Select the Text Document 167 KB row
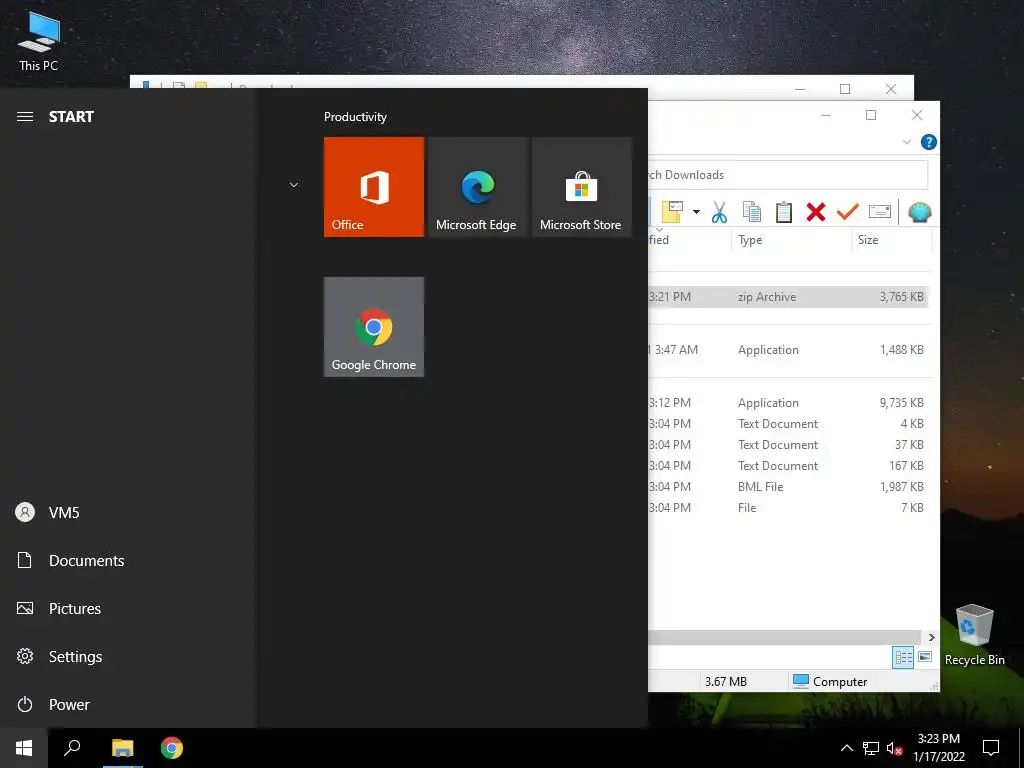The image size is (1024, 768). (x=788, y=466)
